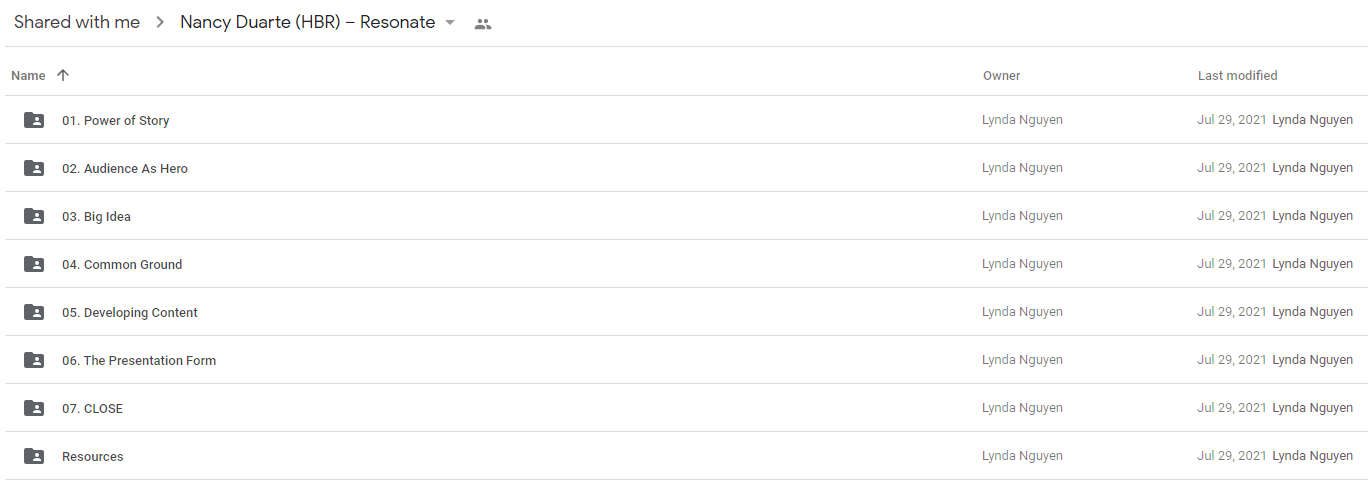Reverse sort with the Name arrow icon
The height and width of the screenshot is (480, 1368).
pyautogui.click(x=63, y=75)
